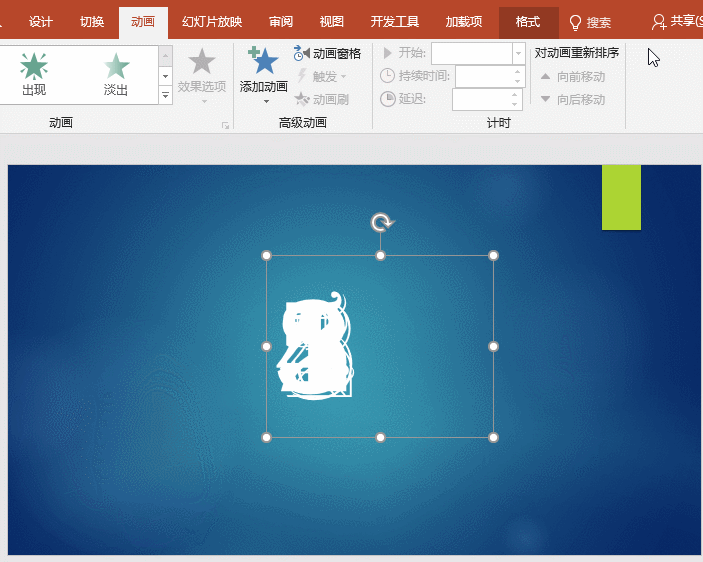Open the 视图 tab
Viewport: 703px width, 562px height.
click(332, 22)
